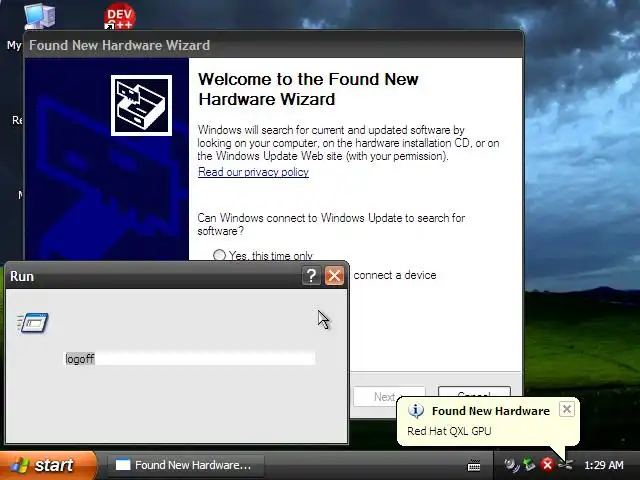The width and height of the screenshot is (640, 480).
Task: Switch to Found New Hardware taskbar button
Action: pos(186,465)
